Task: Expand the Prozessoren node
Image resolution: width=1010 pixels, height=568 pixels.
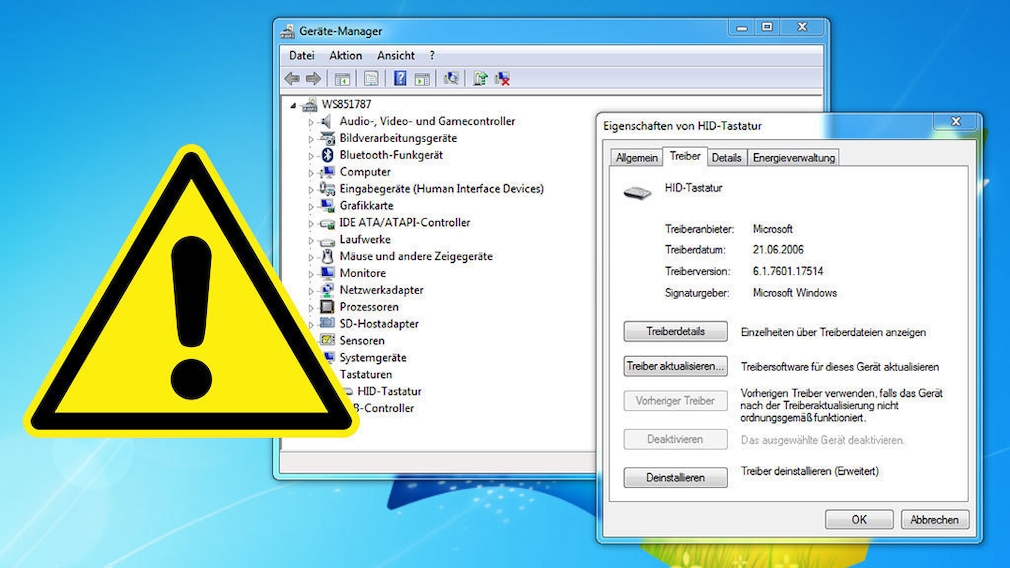Action: (x=310, y=307)
